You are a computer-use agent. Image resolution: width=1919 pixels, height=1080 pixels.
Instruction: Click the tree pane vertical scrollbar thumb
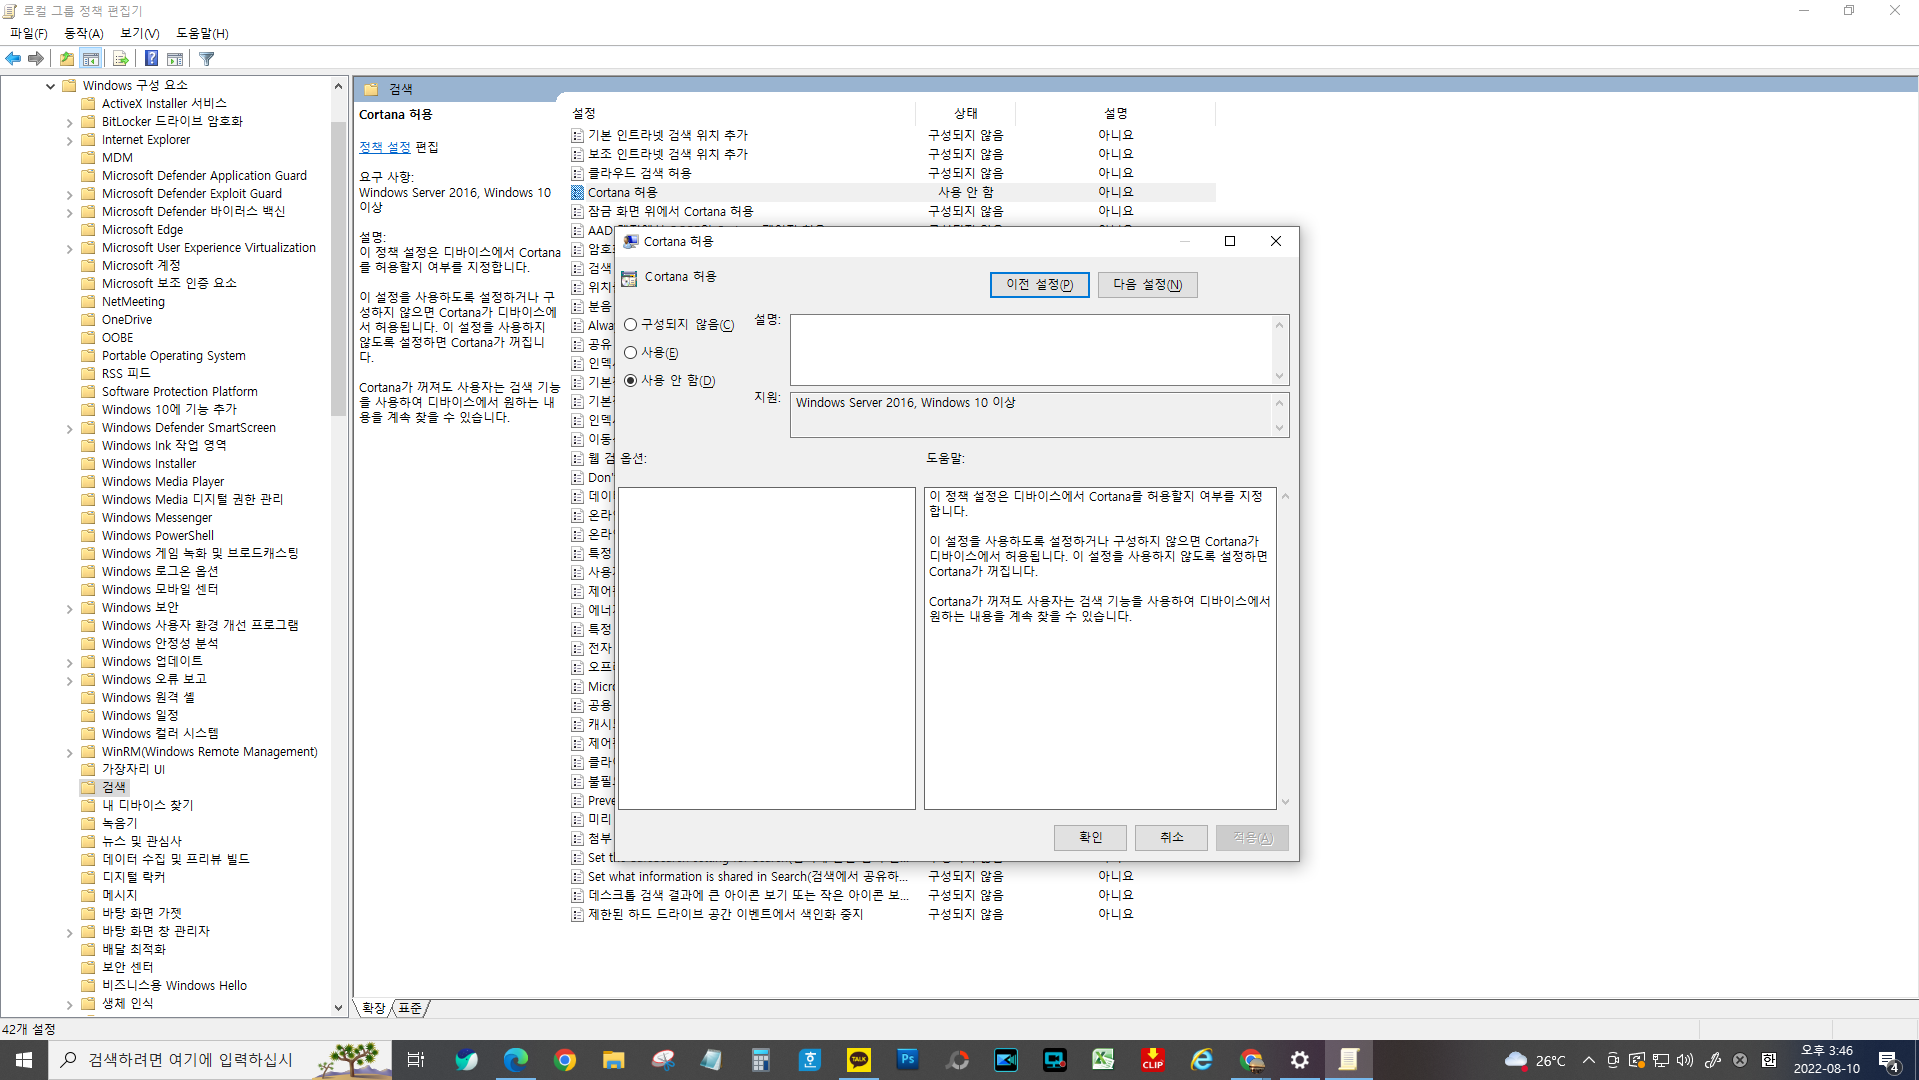(338, 270)
